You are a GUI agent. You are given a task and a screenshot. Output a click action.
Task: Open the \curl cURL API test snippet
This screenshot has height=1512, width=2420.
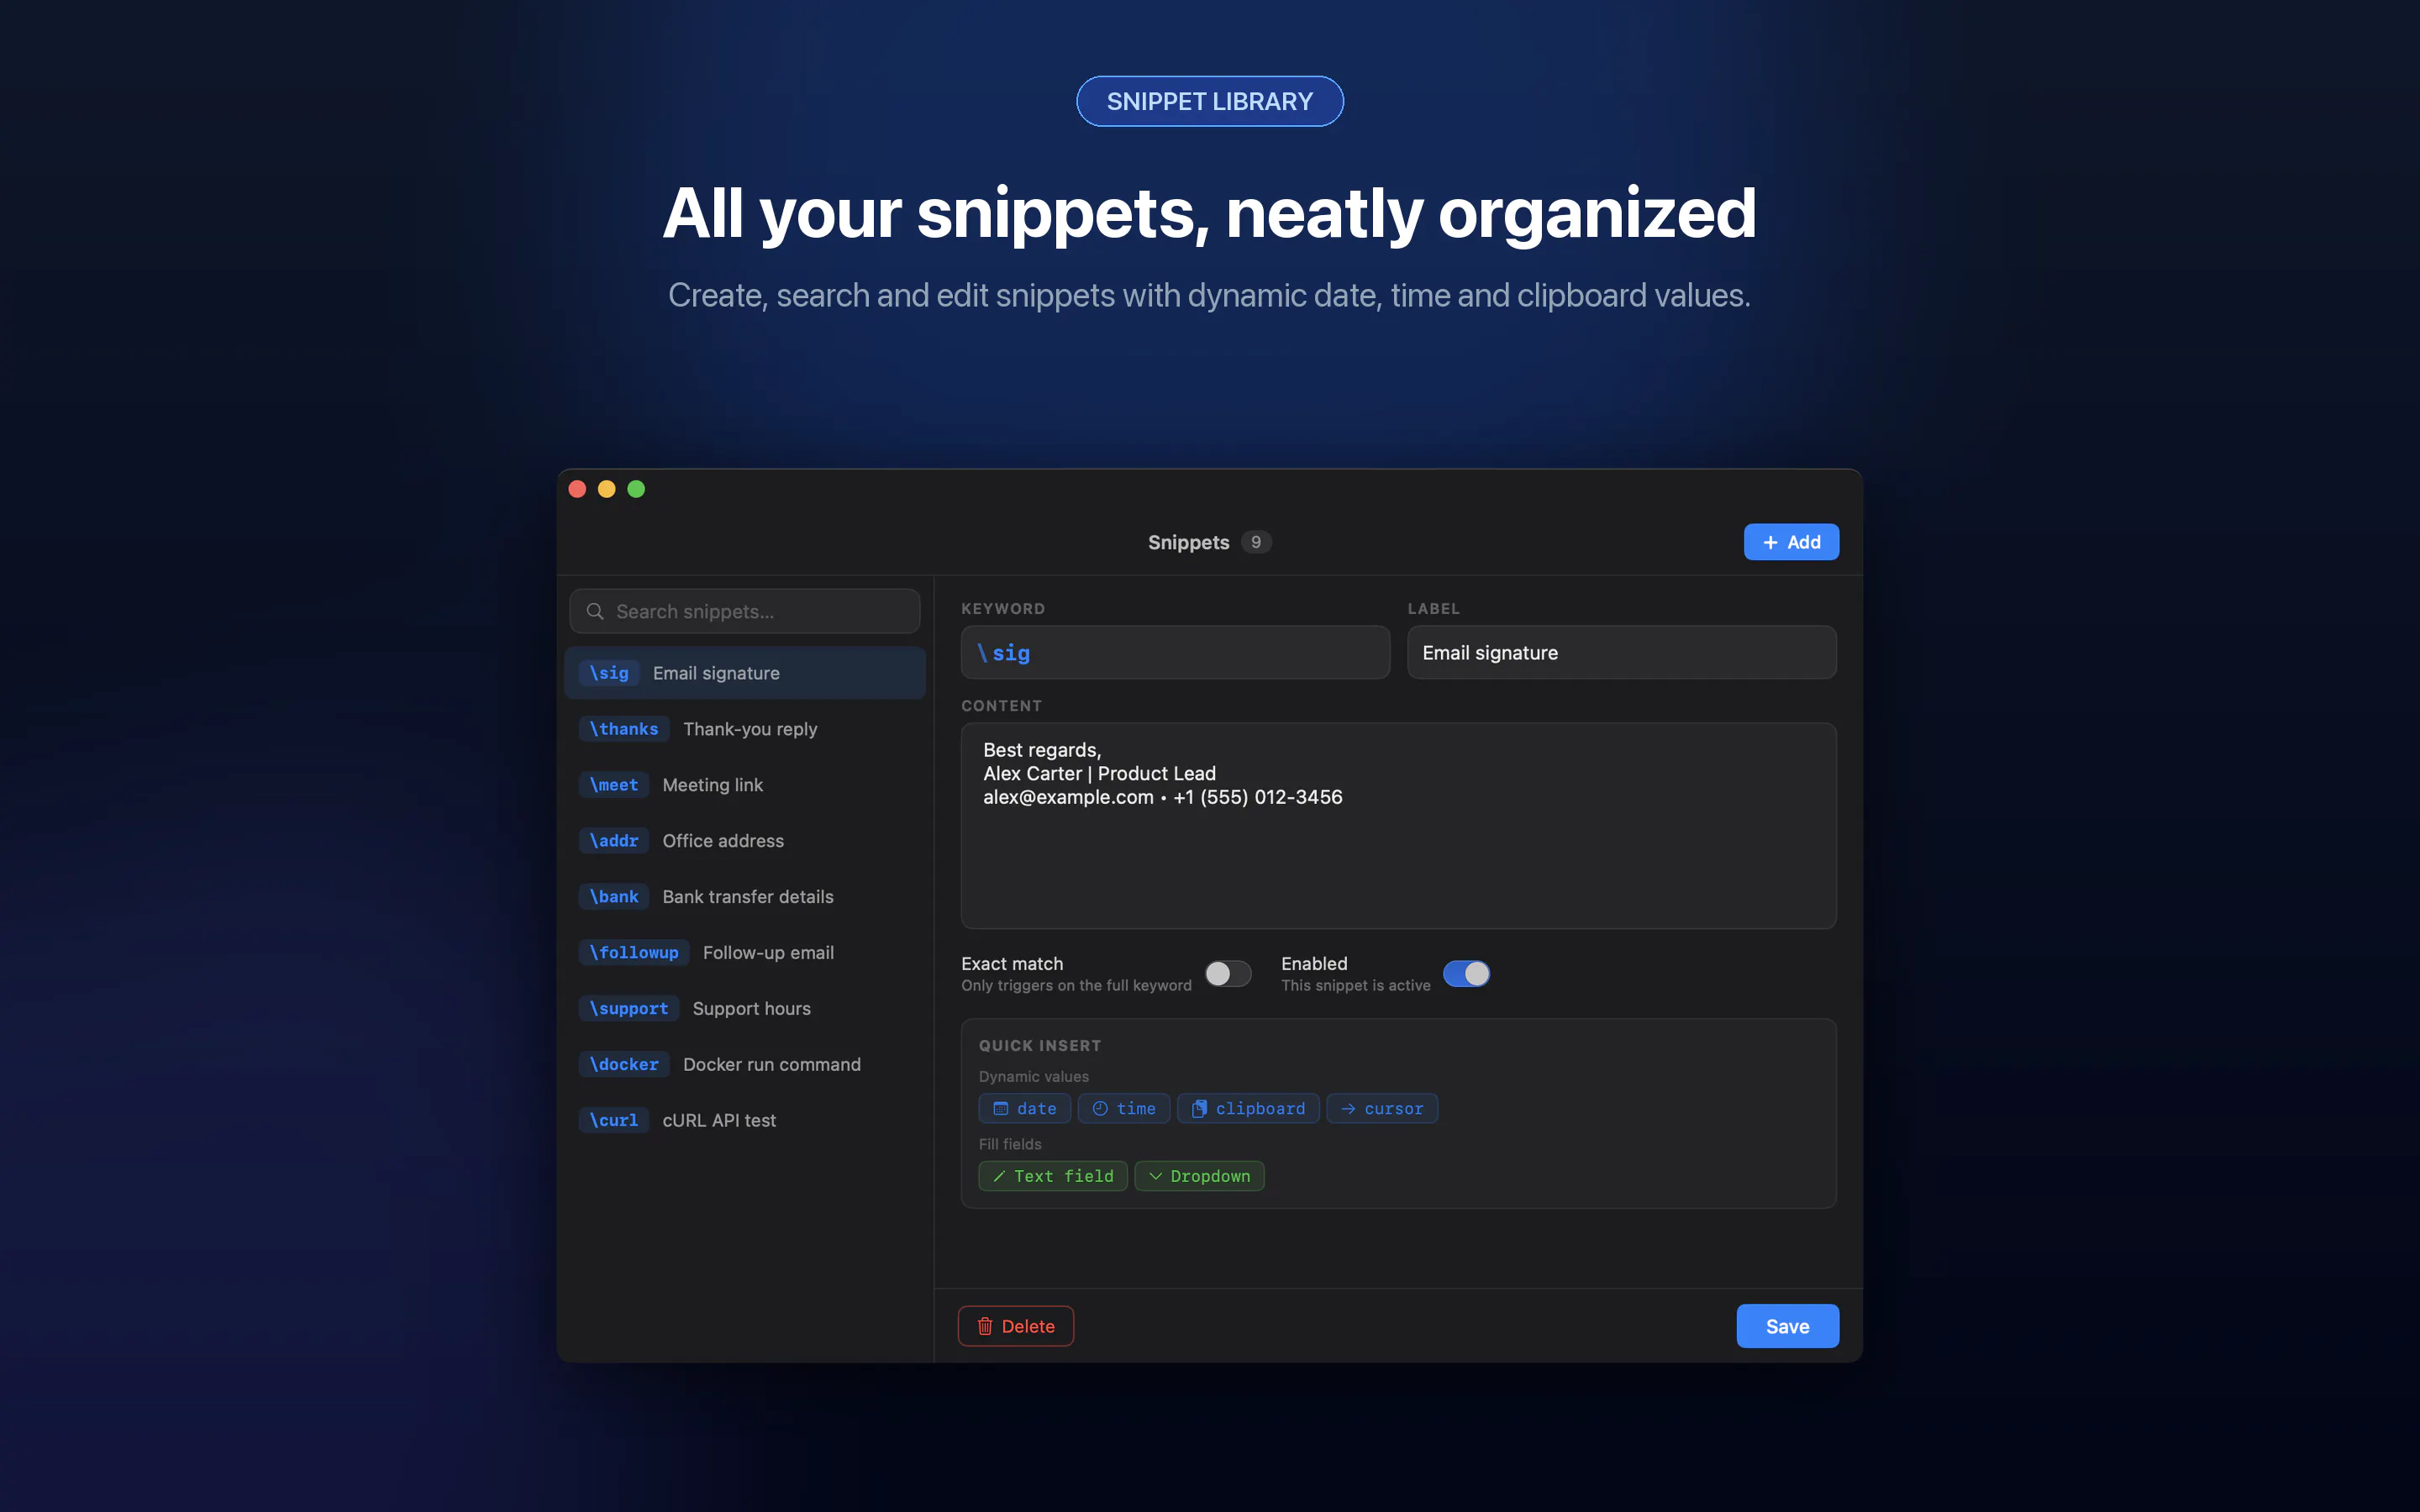(744, 1121)
